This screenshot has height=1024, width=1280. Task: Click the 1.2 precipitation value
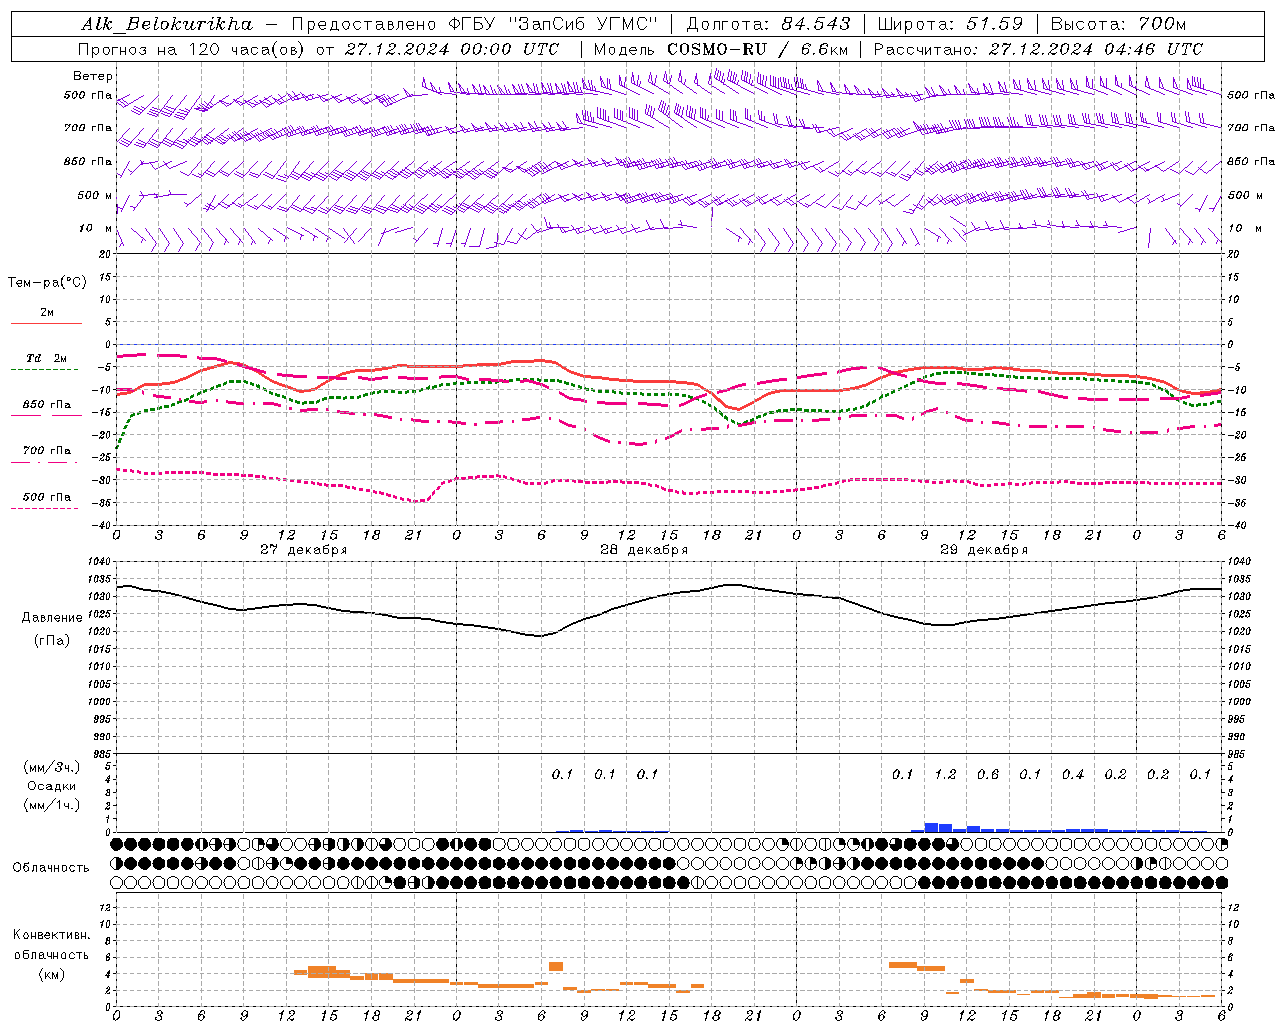click(x=945, y=774)
